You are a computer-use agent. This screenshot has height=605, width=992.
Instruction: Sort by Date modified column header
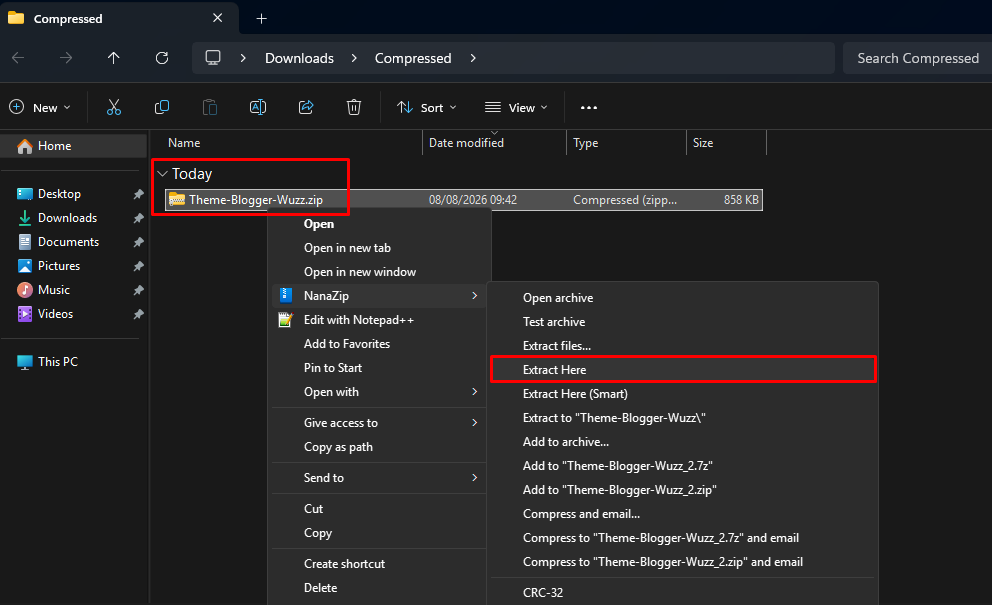(494, 143)
